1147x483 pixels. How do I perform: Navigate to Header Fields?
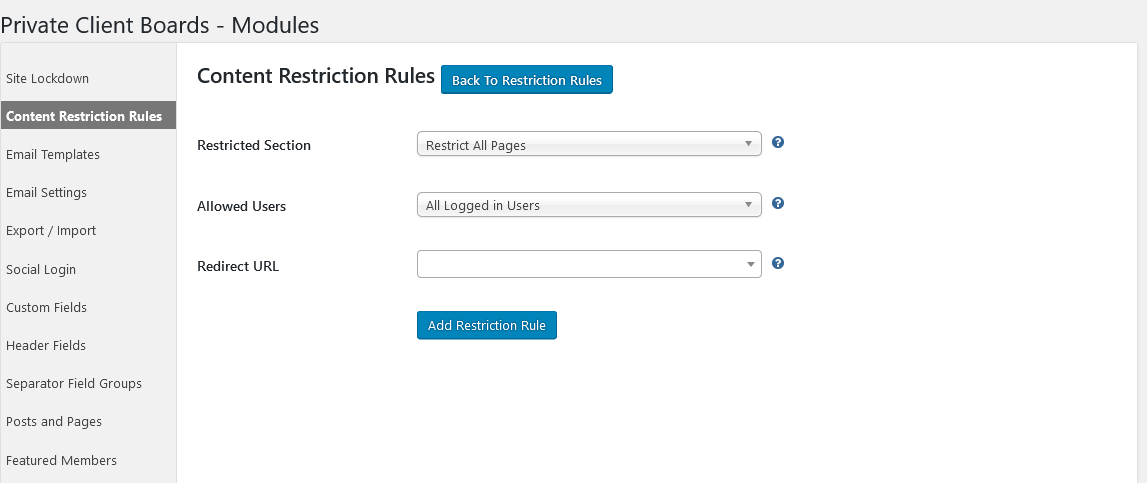(x=46, y=345)
